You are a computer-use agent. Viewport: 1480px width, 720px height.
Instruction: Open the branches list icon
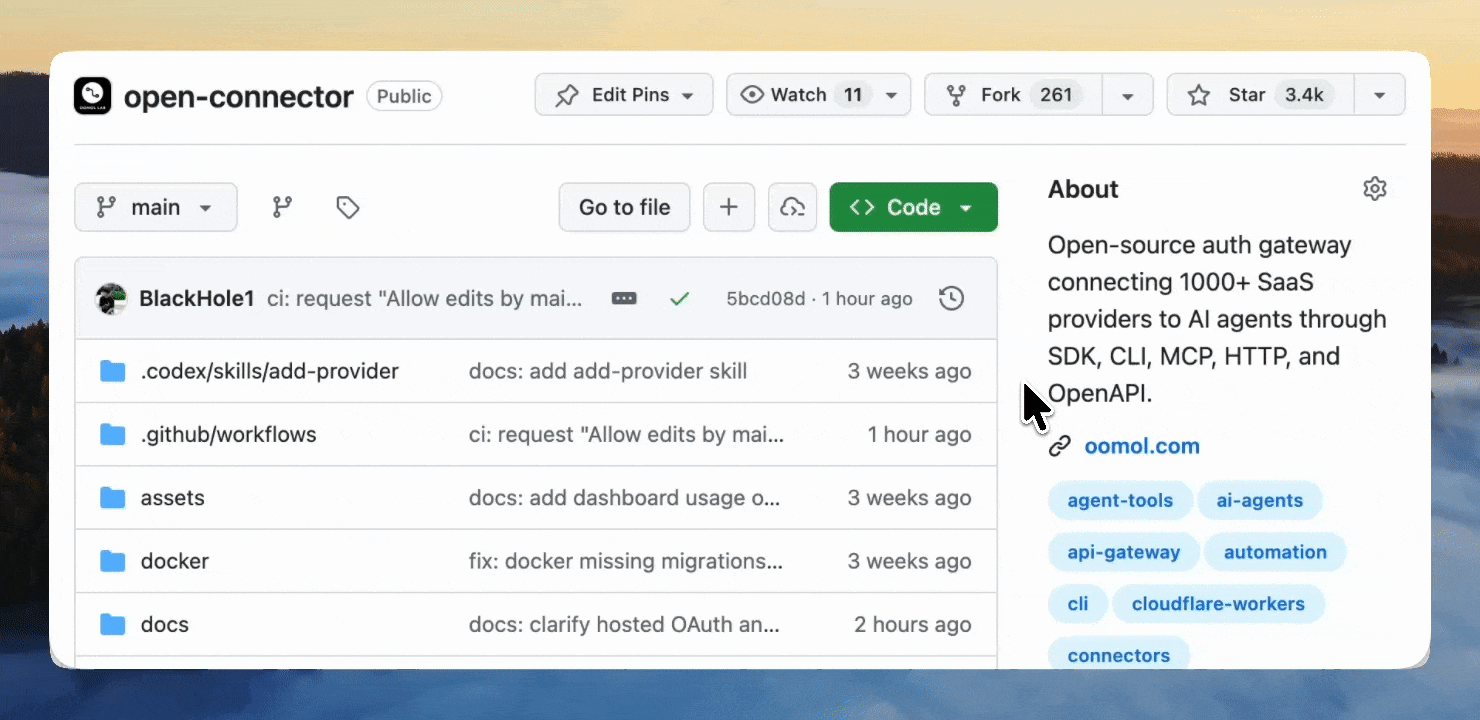click(x=283, y=207)
